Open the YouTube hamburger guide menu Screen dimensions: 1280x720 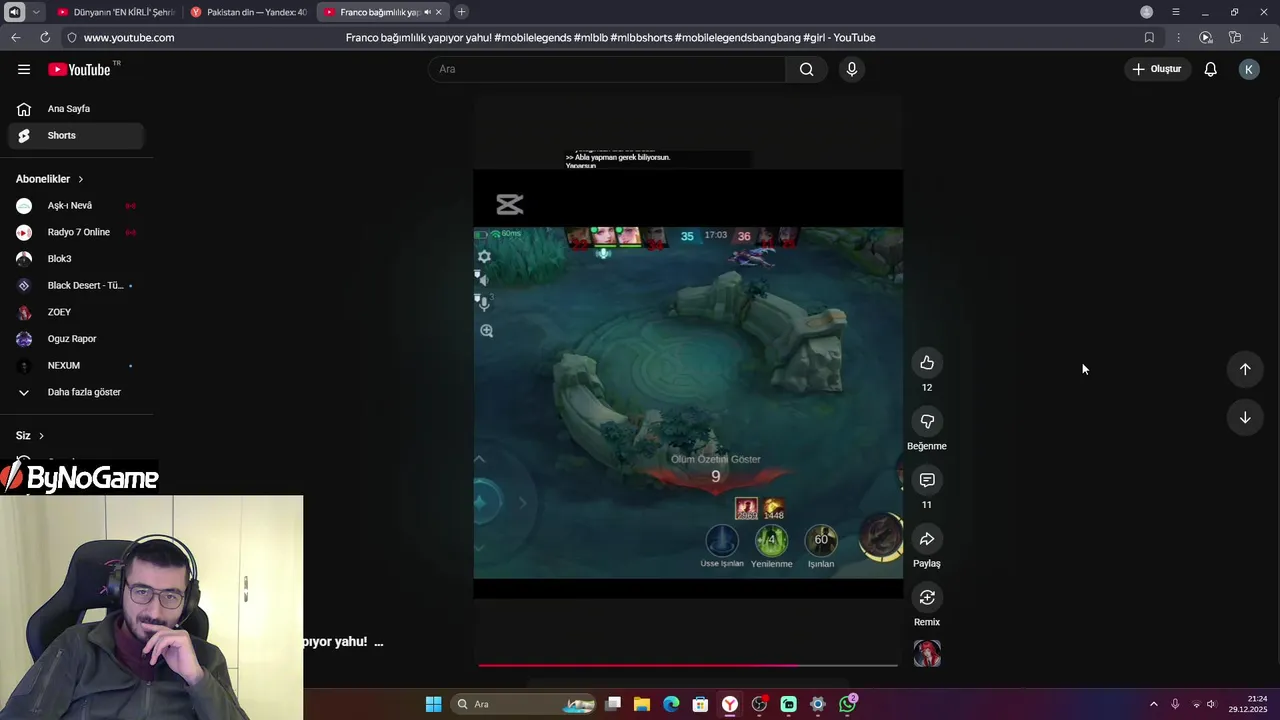point(24,69)
